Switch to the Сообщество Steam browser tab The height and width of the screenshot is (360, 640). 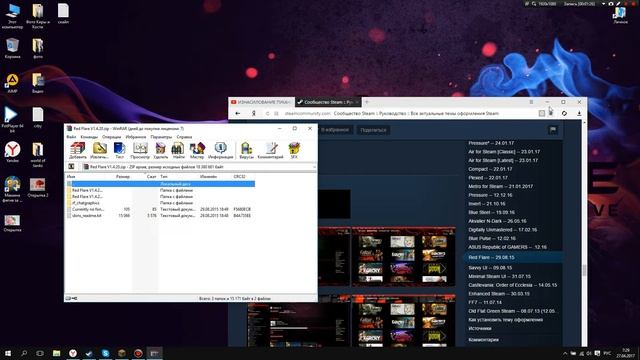coord(328,102)
